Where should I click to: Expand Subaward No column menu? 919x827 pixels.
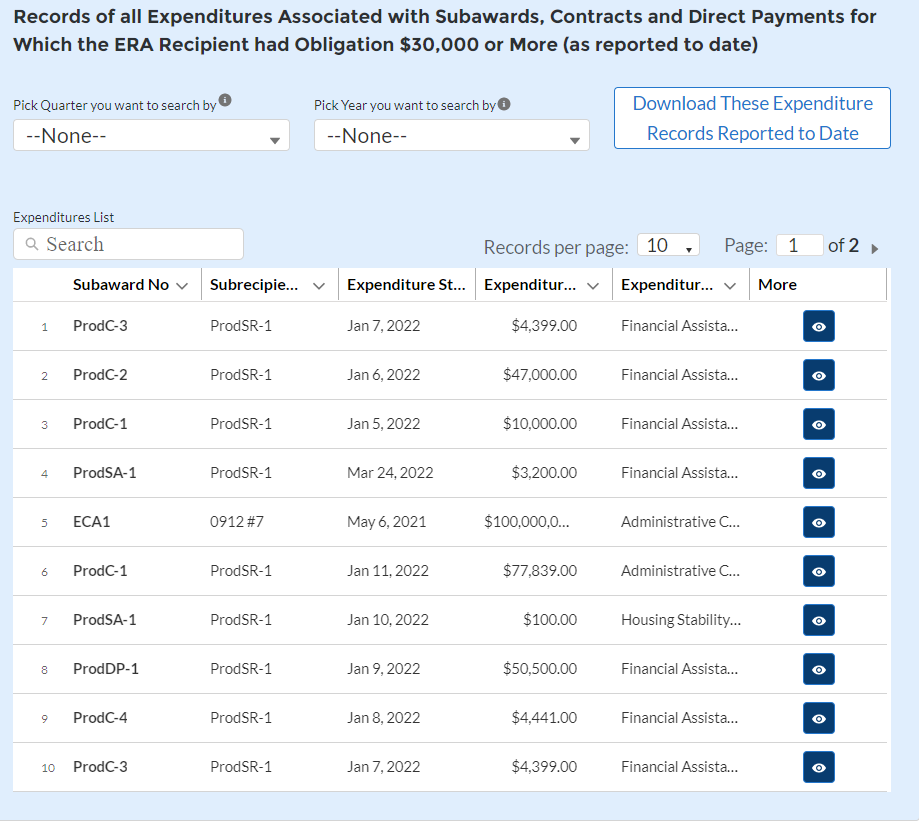[x=182, y=285]
